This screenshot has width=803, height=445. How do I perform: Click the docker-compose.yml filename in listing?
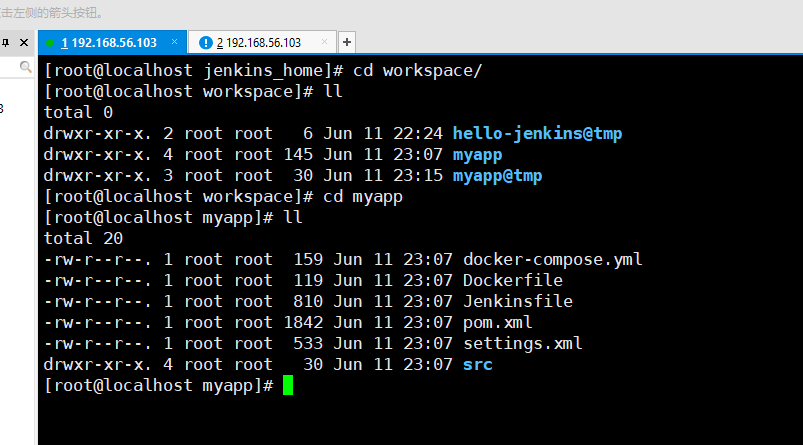[x=552, y=260]
